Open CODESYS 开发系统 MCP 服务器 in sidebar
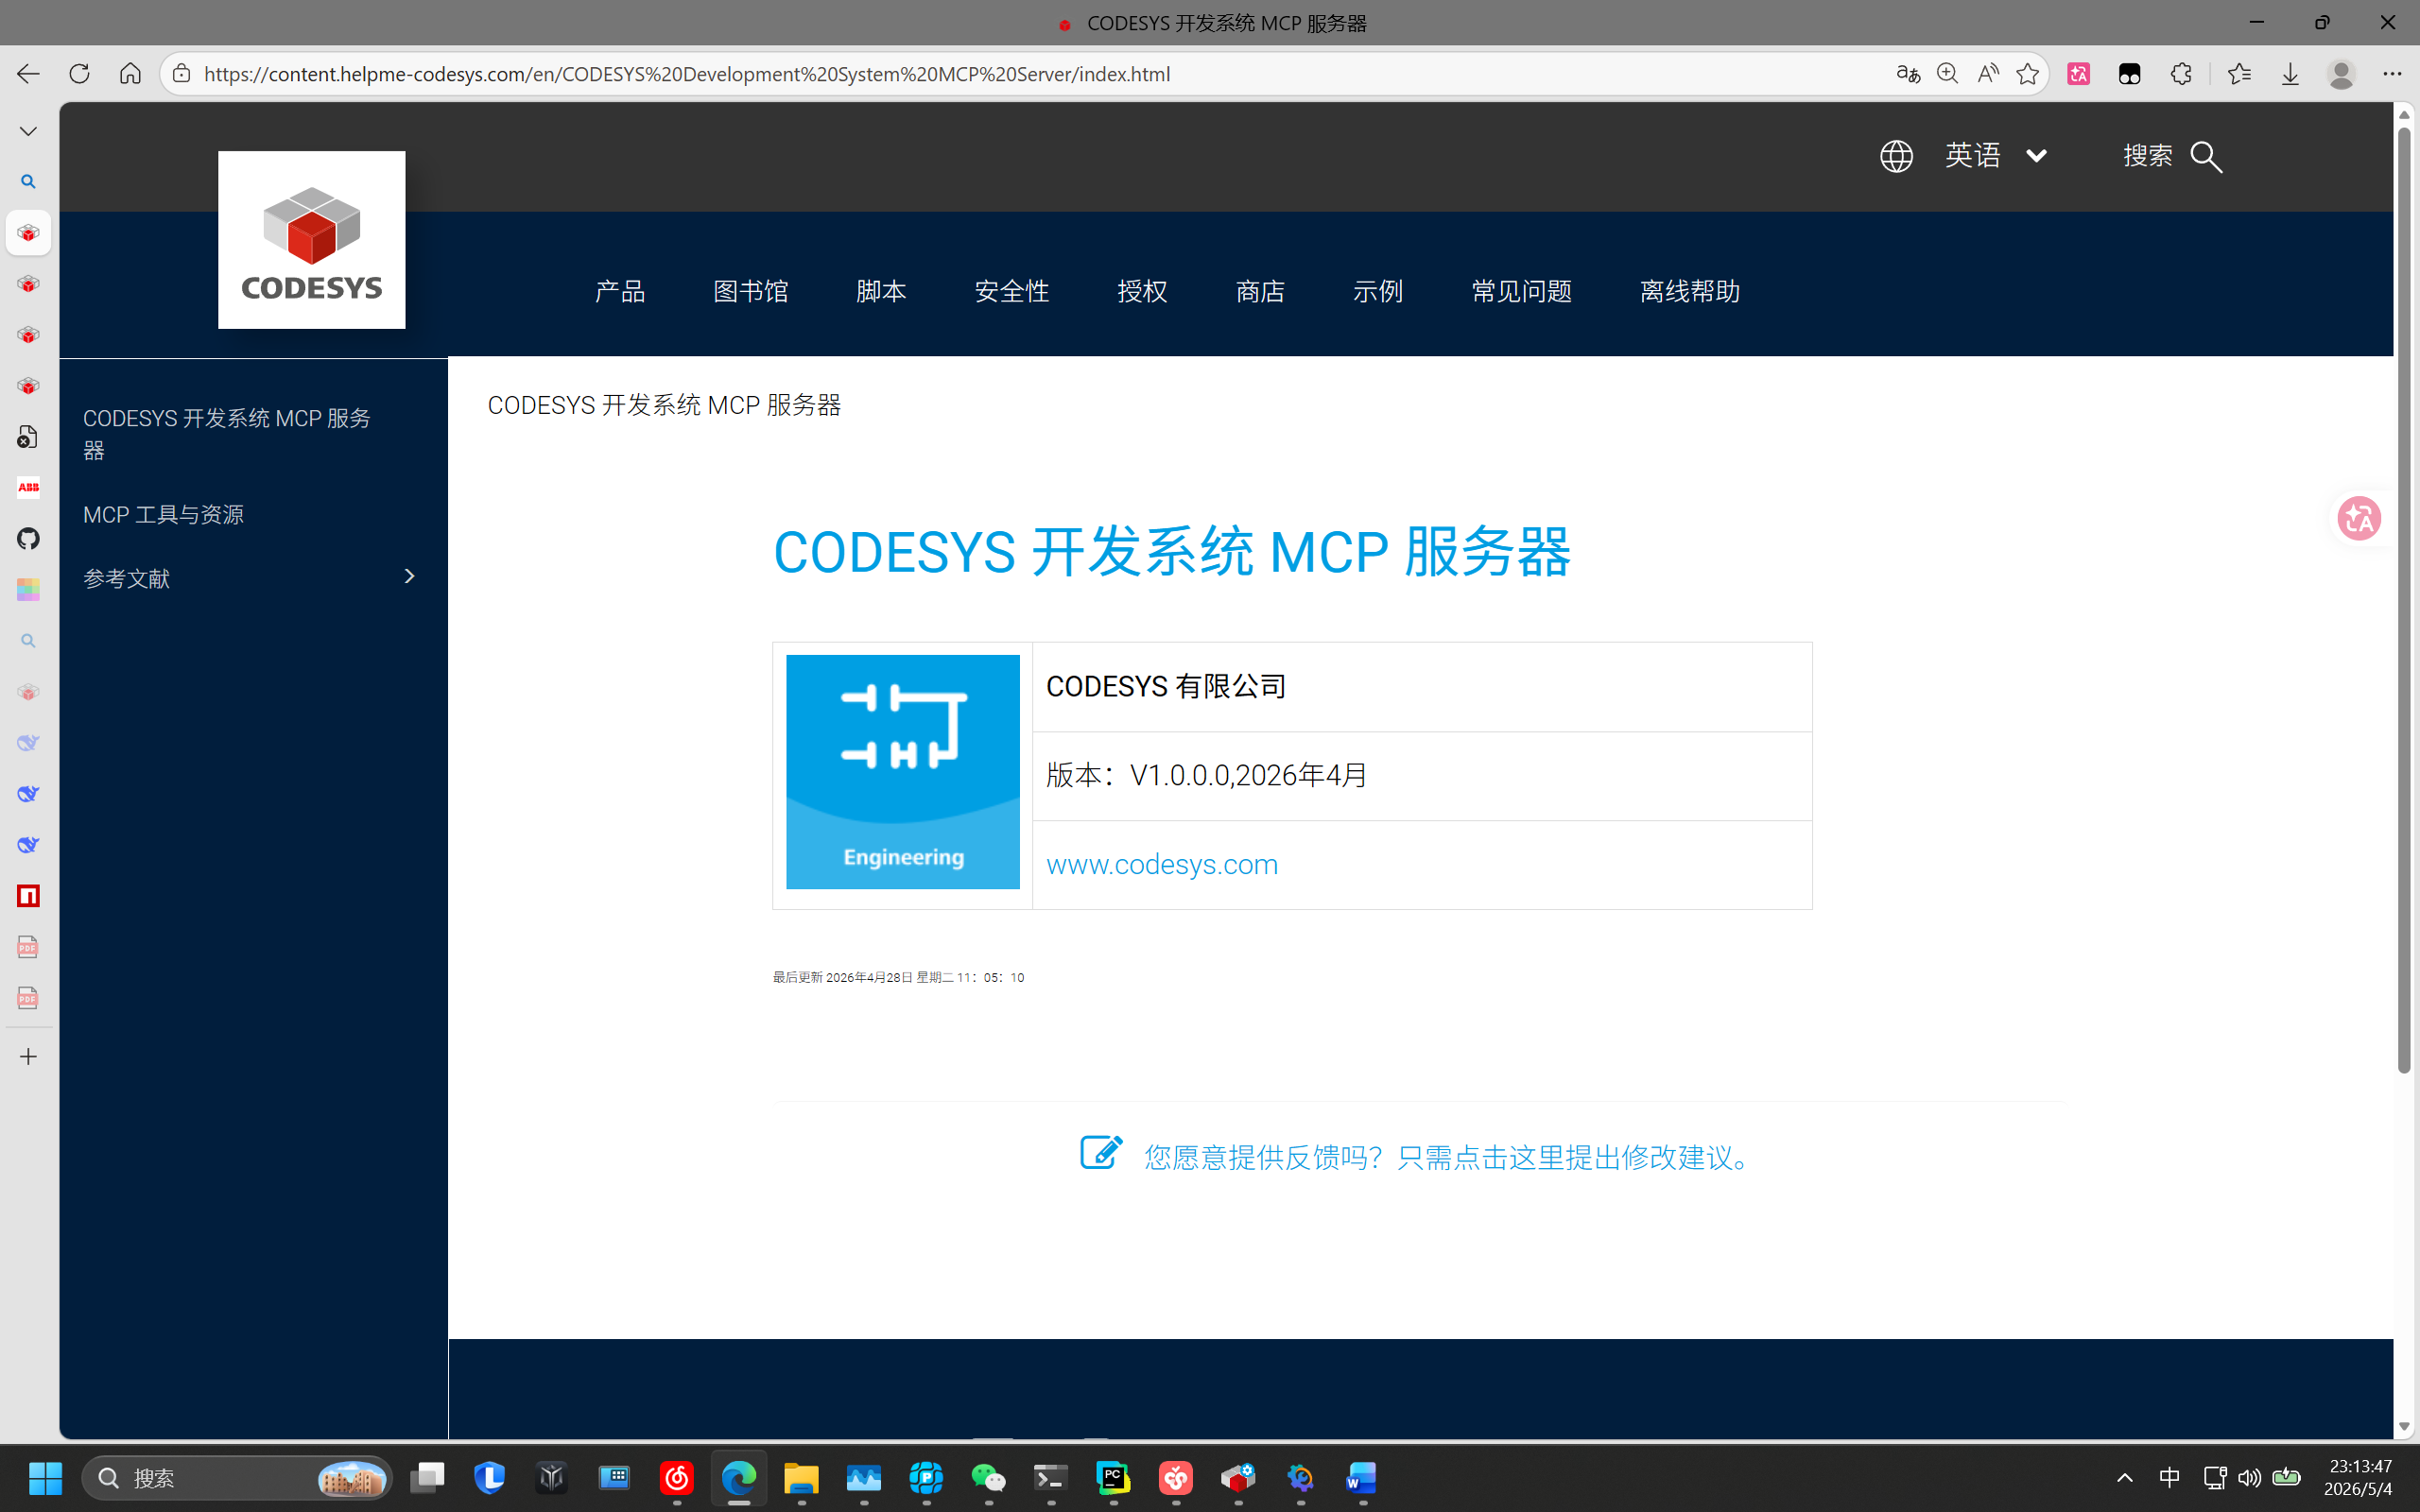The image size is (2420, 1512). (x=227, y=434)
